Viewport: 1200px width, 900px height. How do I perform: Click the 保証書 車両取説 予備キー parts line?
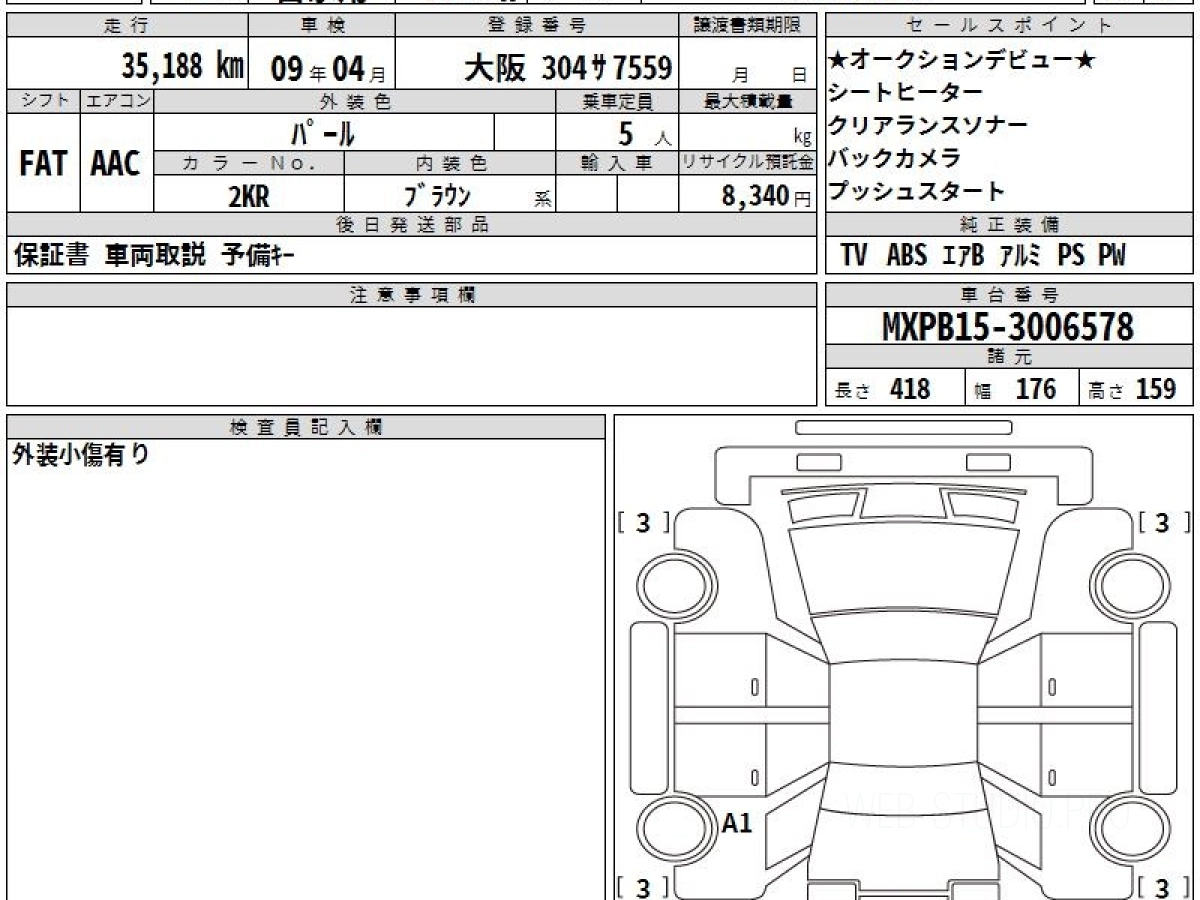click(154, 256)
